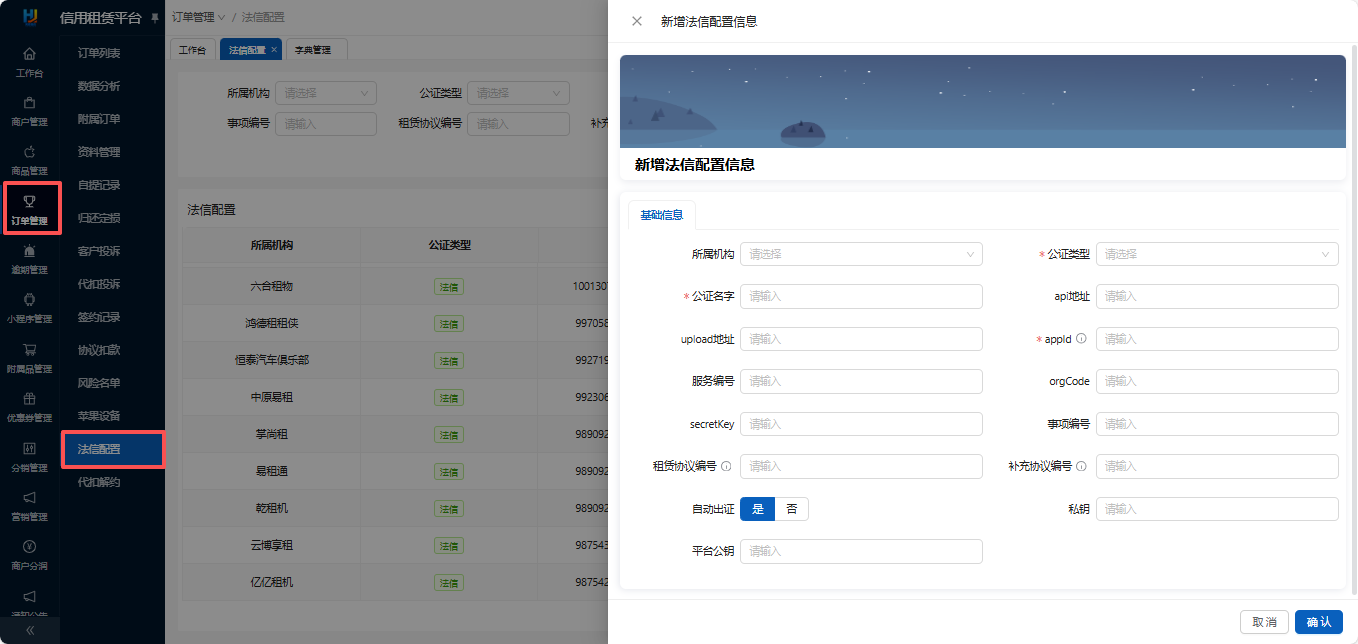Set 自动出证 to 否
The image size is (1358, 644).
(791, 509)
